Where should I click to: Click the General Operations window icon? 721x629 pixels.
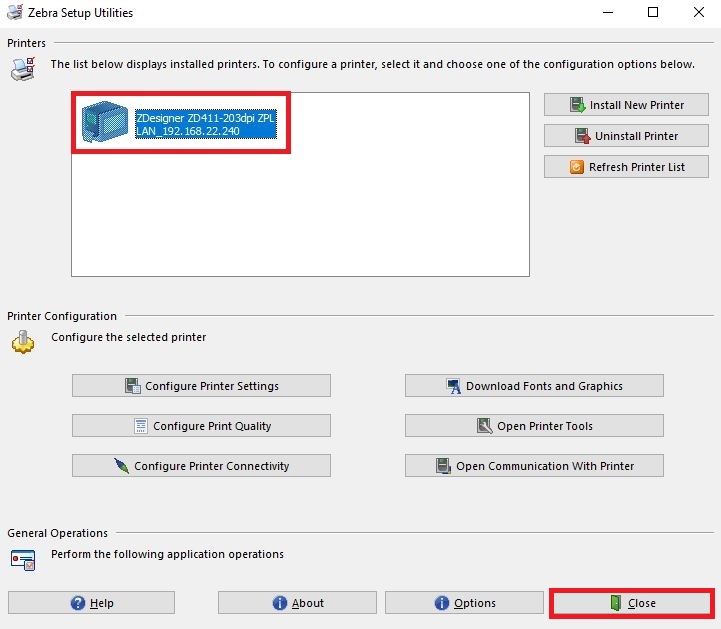pos(23,560)
